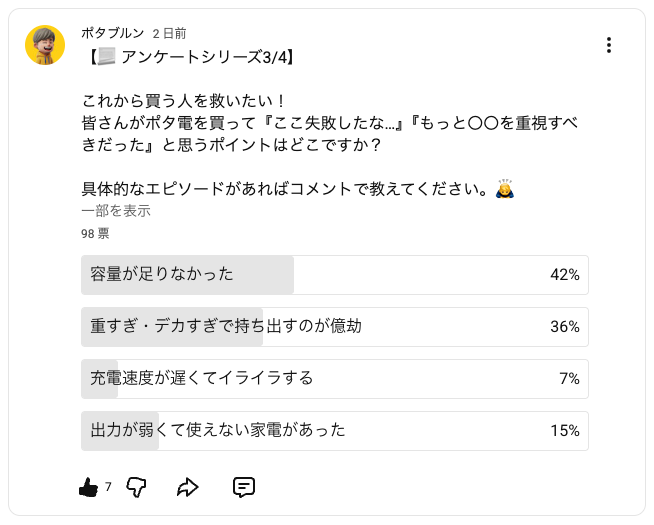
Task: Open comments with the speech bubble icon
Action: pos(243,487)
